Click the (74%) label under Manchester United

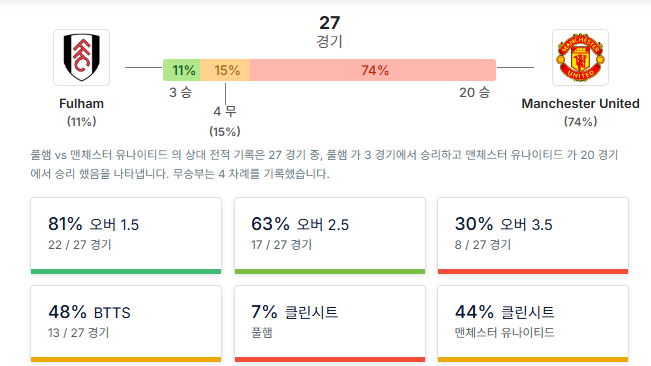(x=580, y=122)
